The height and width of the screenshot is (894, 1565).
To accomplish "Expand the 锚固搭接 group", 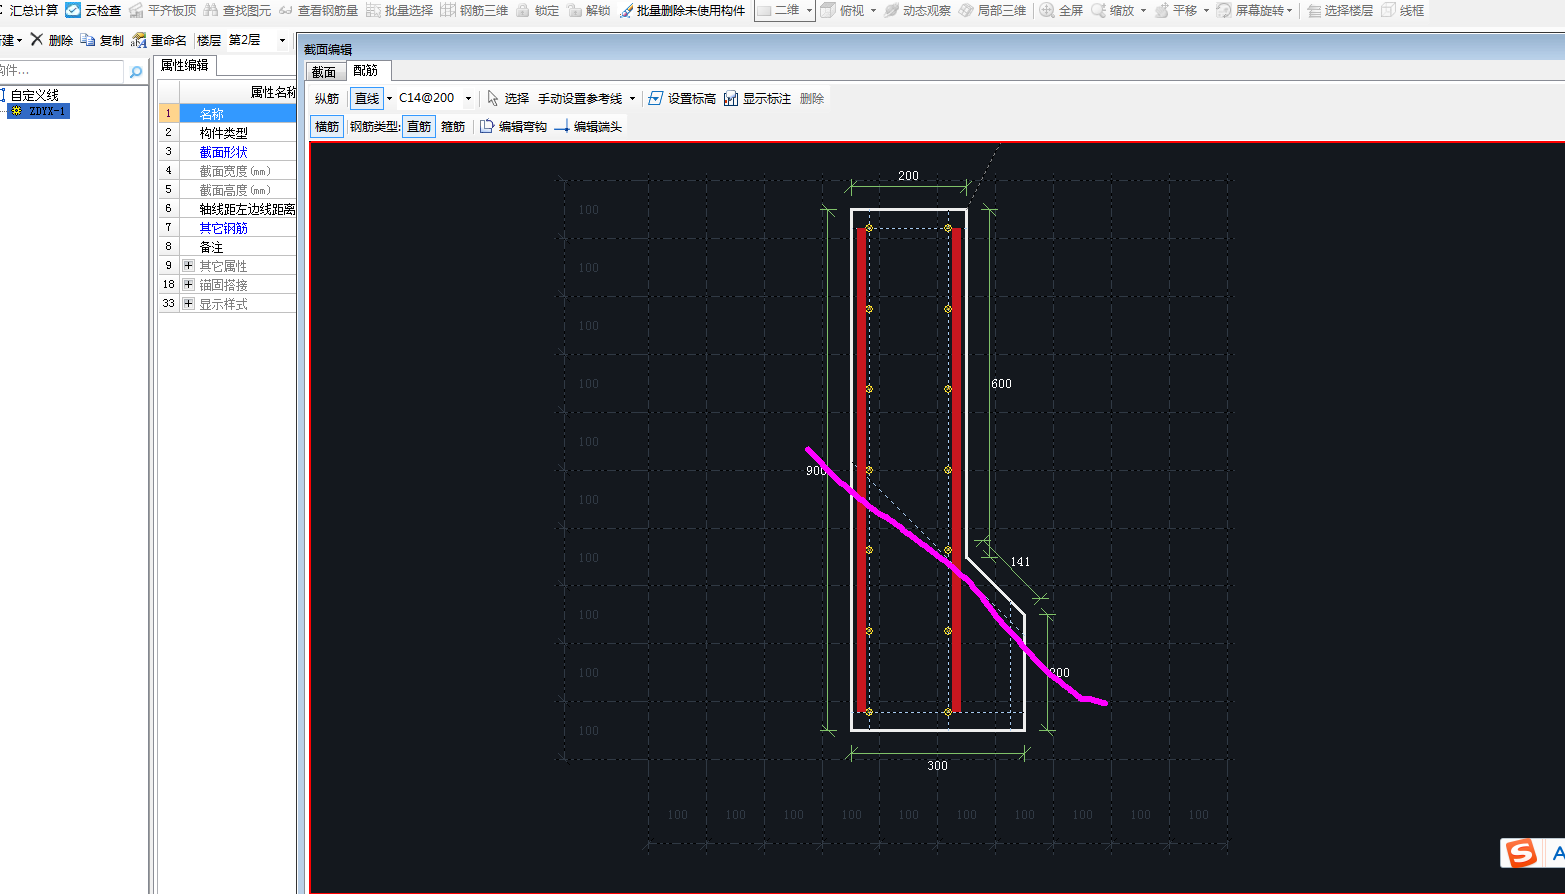I will 188,285.
